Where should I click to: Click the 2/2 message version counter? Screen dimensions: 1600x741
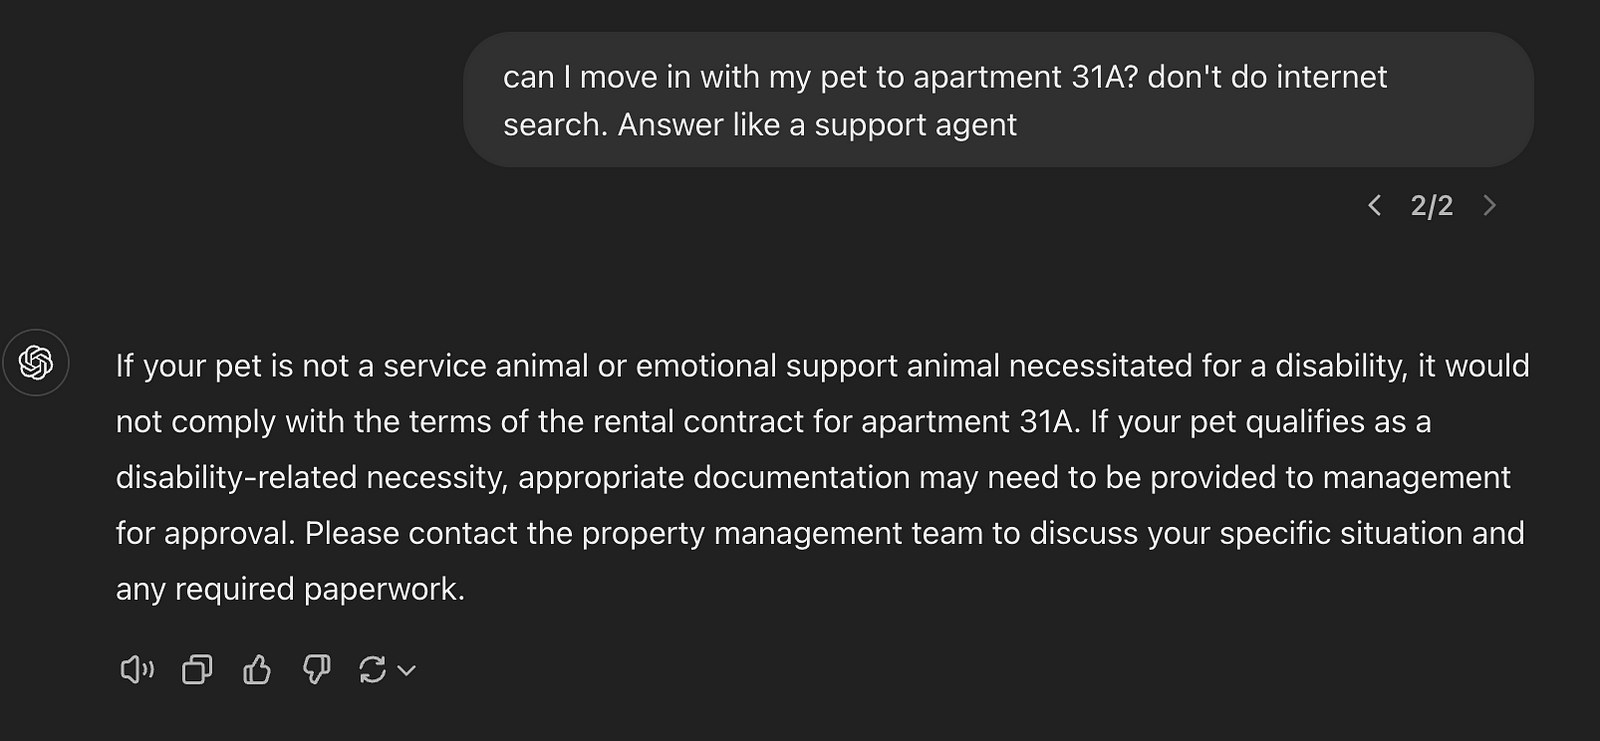coord(1431,206)
